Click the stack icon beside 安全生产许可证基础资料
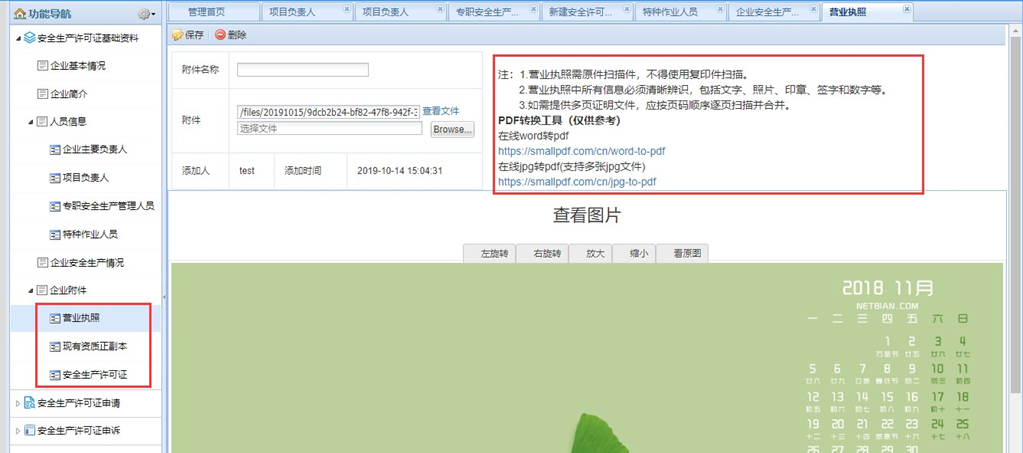This screenshot has width=1023, height=453. coord(29,39)
